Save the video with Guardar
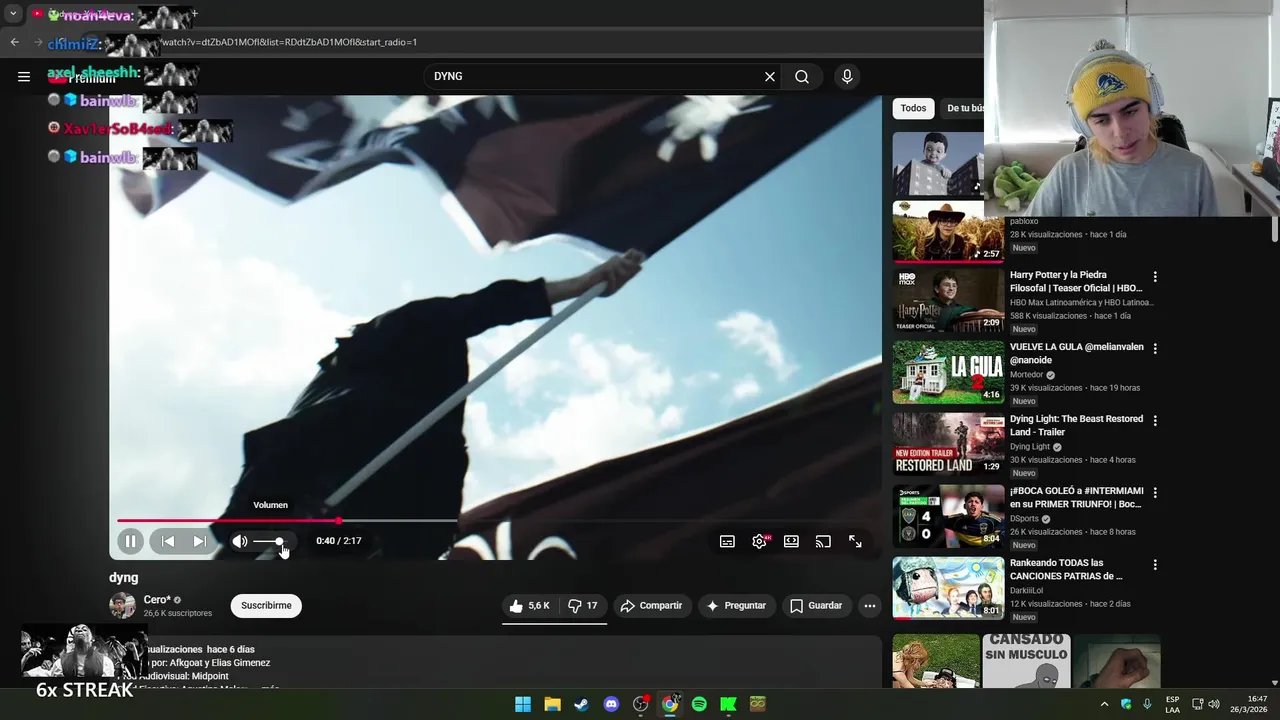1280x720 pixels. [816, 605]
